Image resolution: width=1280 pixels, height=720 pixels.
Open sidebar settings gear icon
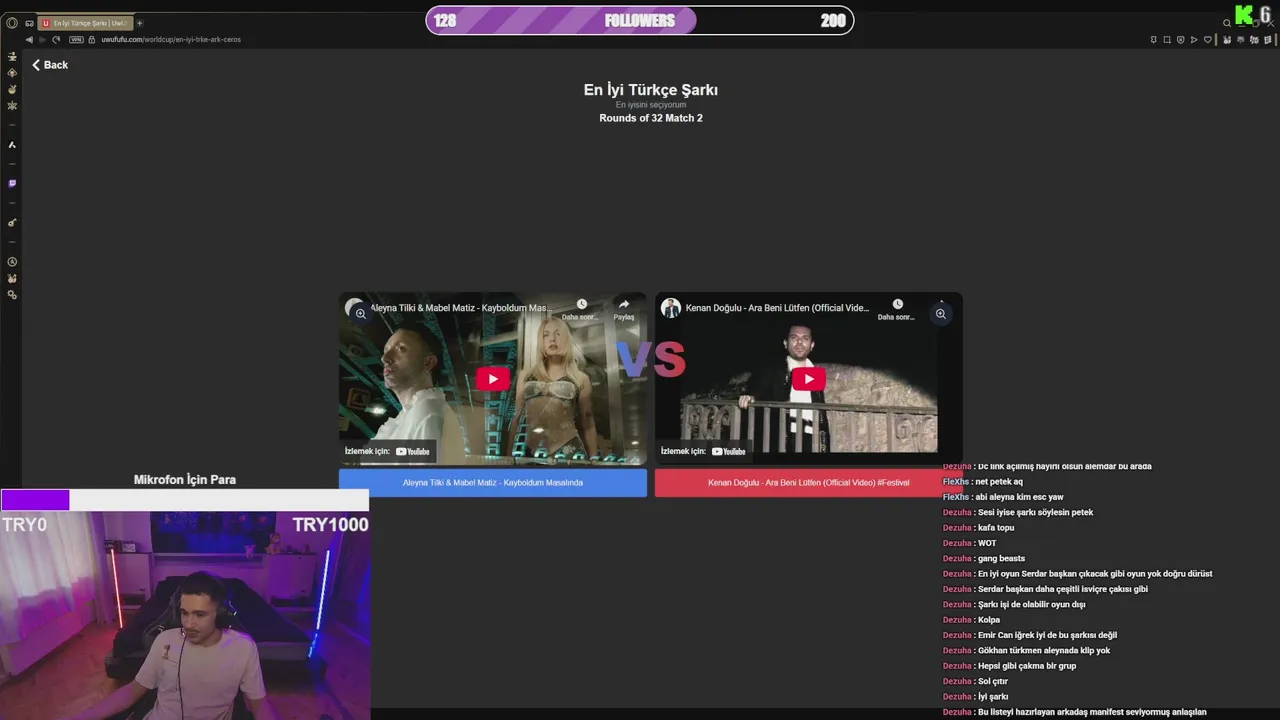(12, 295)
